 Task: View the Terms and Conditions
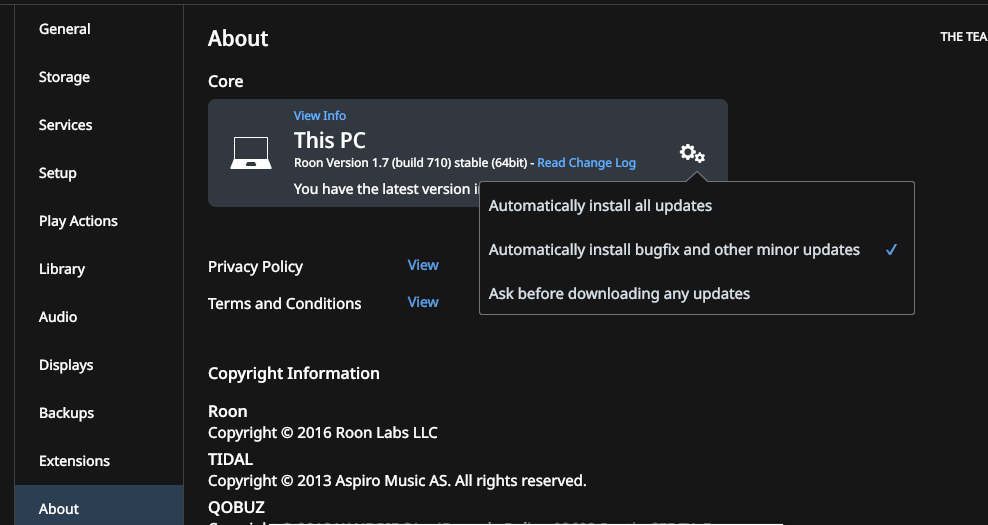point(423,303)
